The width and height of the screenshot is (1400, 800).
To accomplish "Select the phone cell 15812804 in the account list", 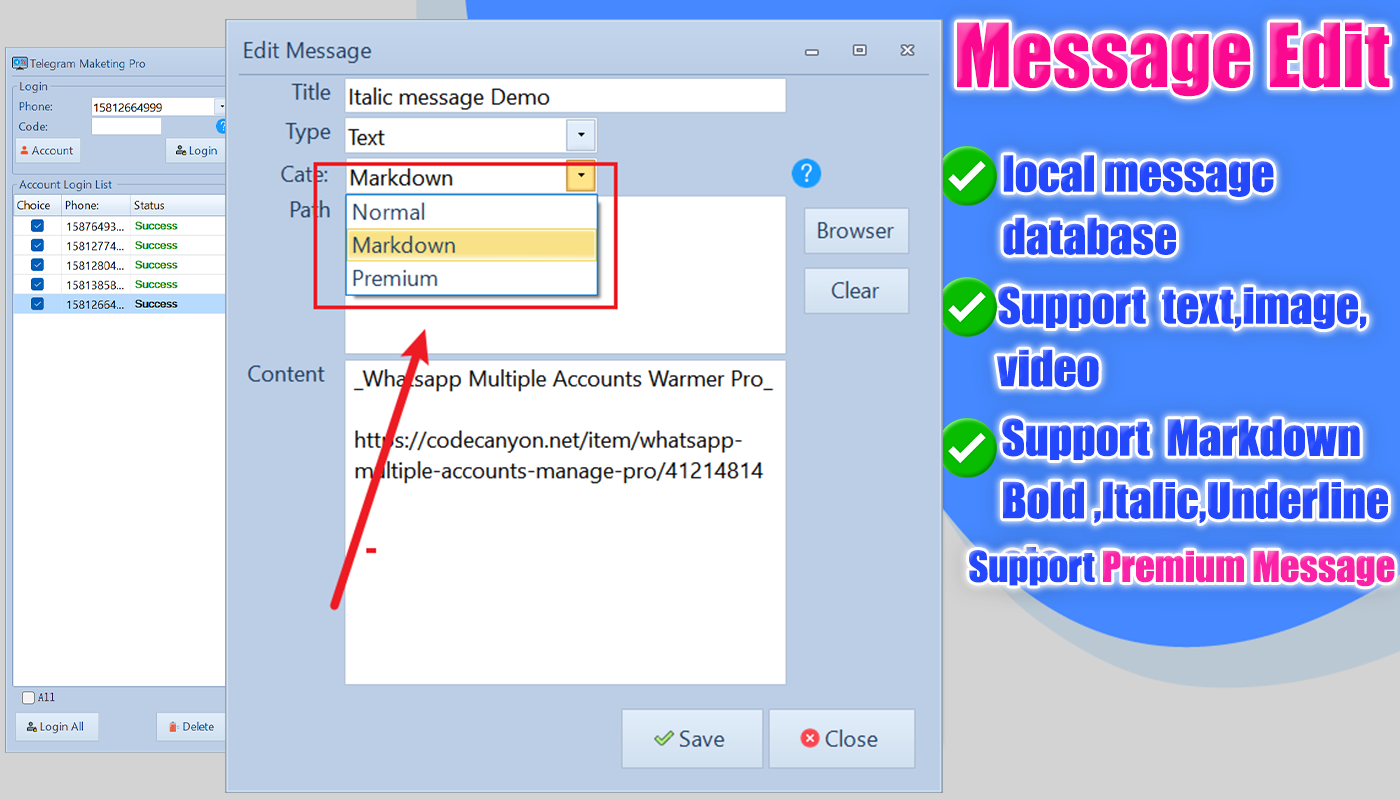I will pos(95,265).
